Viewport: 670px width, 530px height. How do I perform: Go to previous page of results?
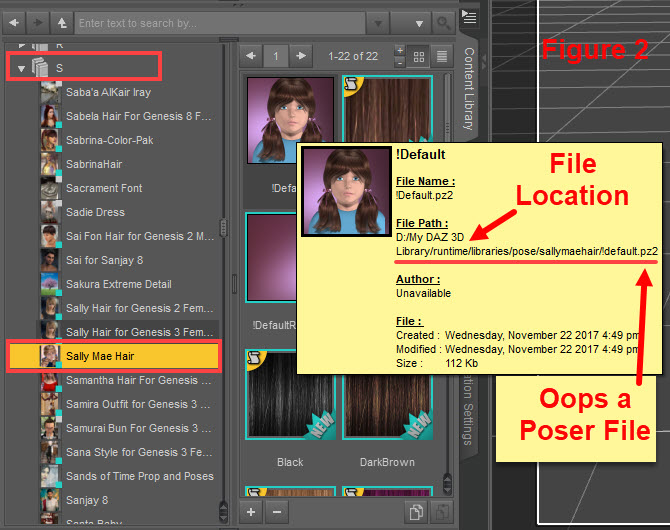point(251,56)
